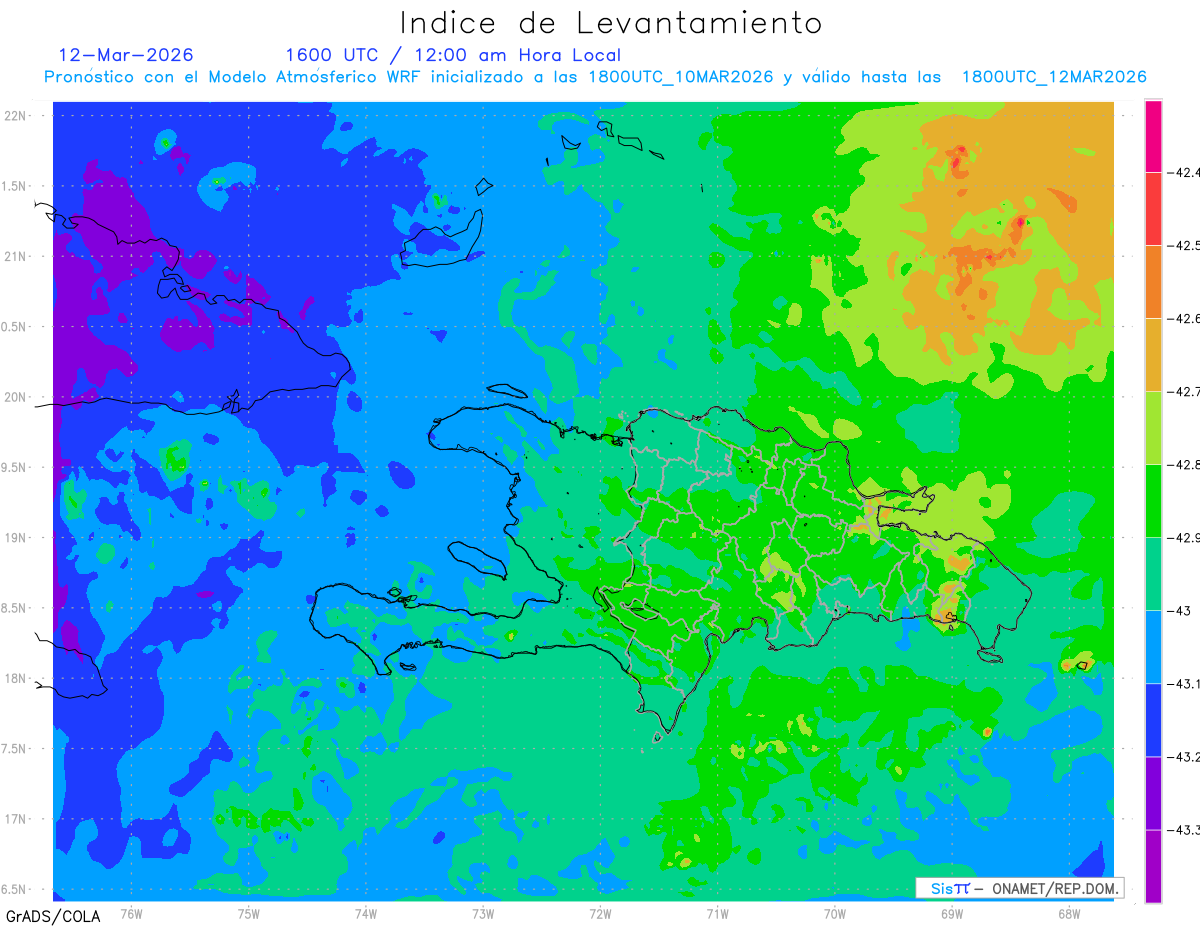Click the '21N' latitude label
Viewport: 1200px width, 927px height.
coord(14,256)
